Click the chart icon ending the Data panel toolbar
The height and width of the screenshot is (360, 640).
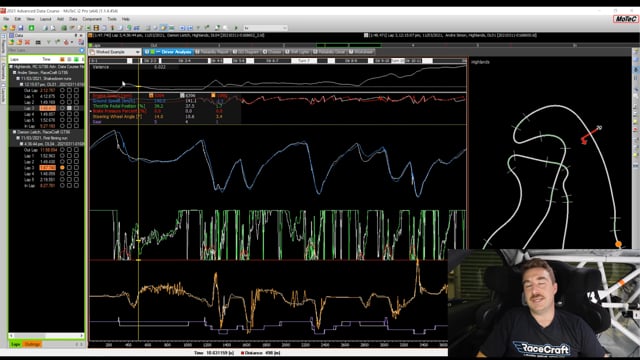point(81,42)
